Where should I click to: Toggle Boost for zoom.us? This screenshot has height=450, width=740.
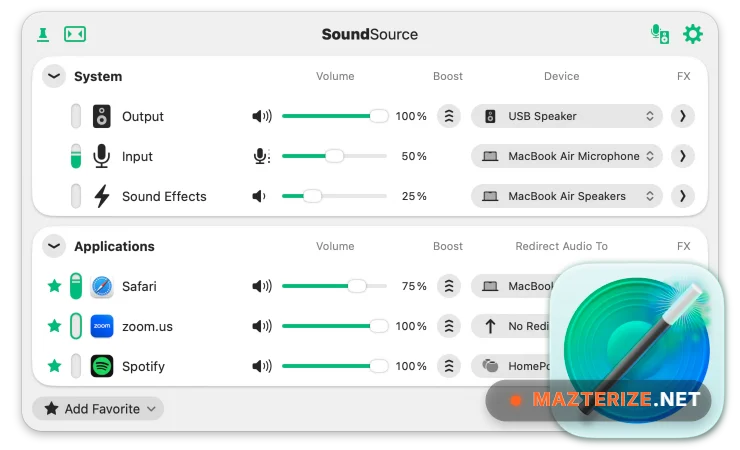point(449,326)
